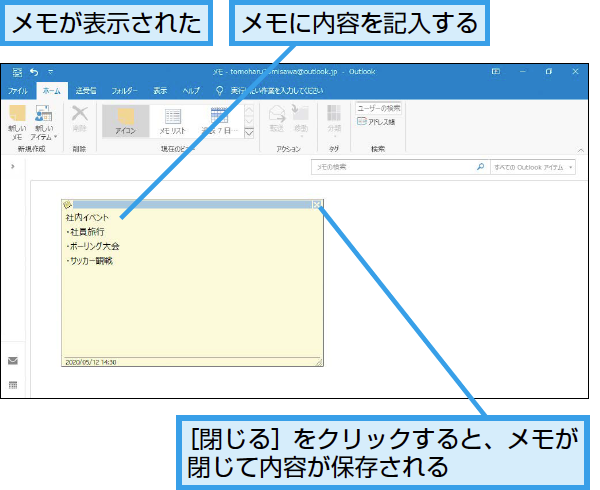Open the 分類 categorize dropdown
The image size is (600, 490).
(334, 121)
